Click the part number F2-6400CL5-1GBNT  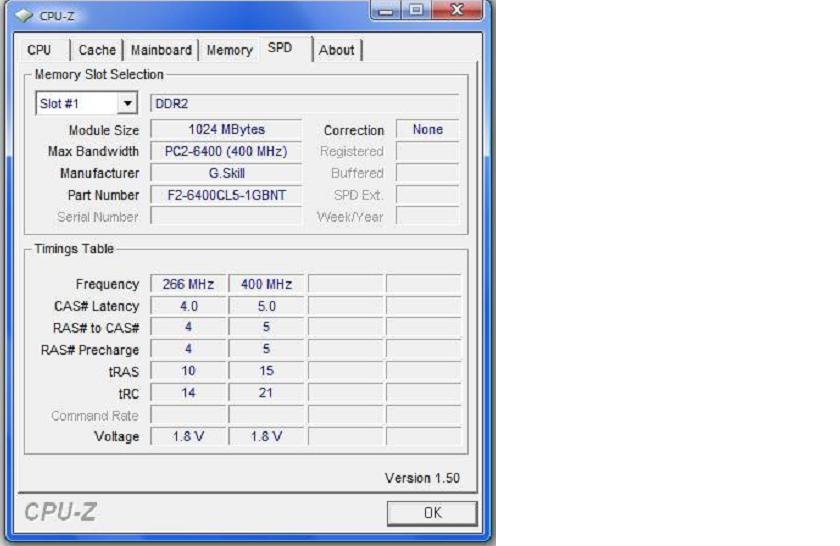226,196
